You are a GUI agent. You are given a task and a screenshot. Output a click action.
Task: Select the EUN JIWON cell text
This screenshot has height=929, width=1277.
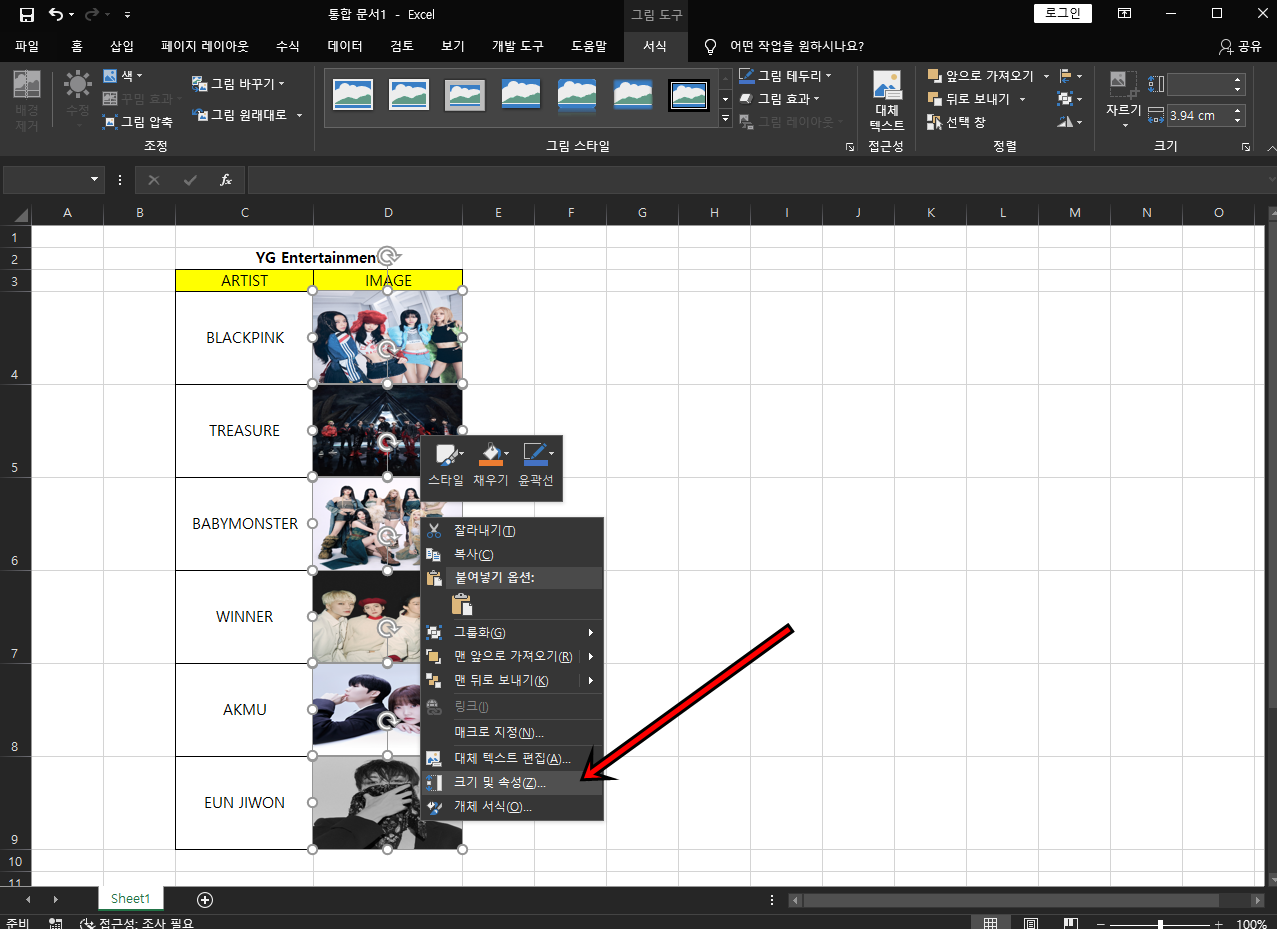click(244, 802)
